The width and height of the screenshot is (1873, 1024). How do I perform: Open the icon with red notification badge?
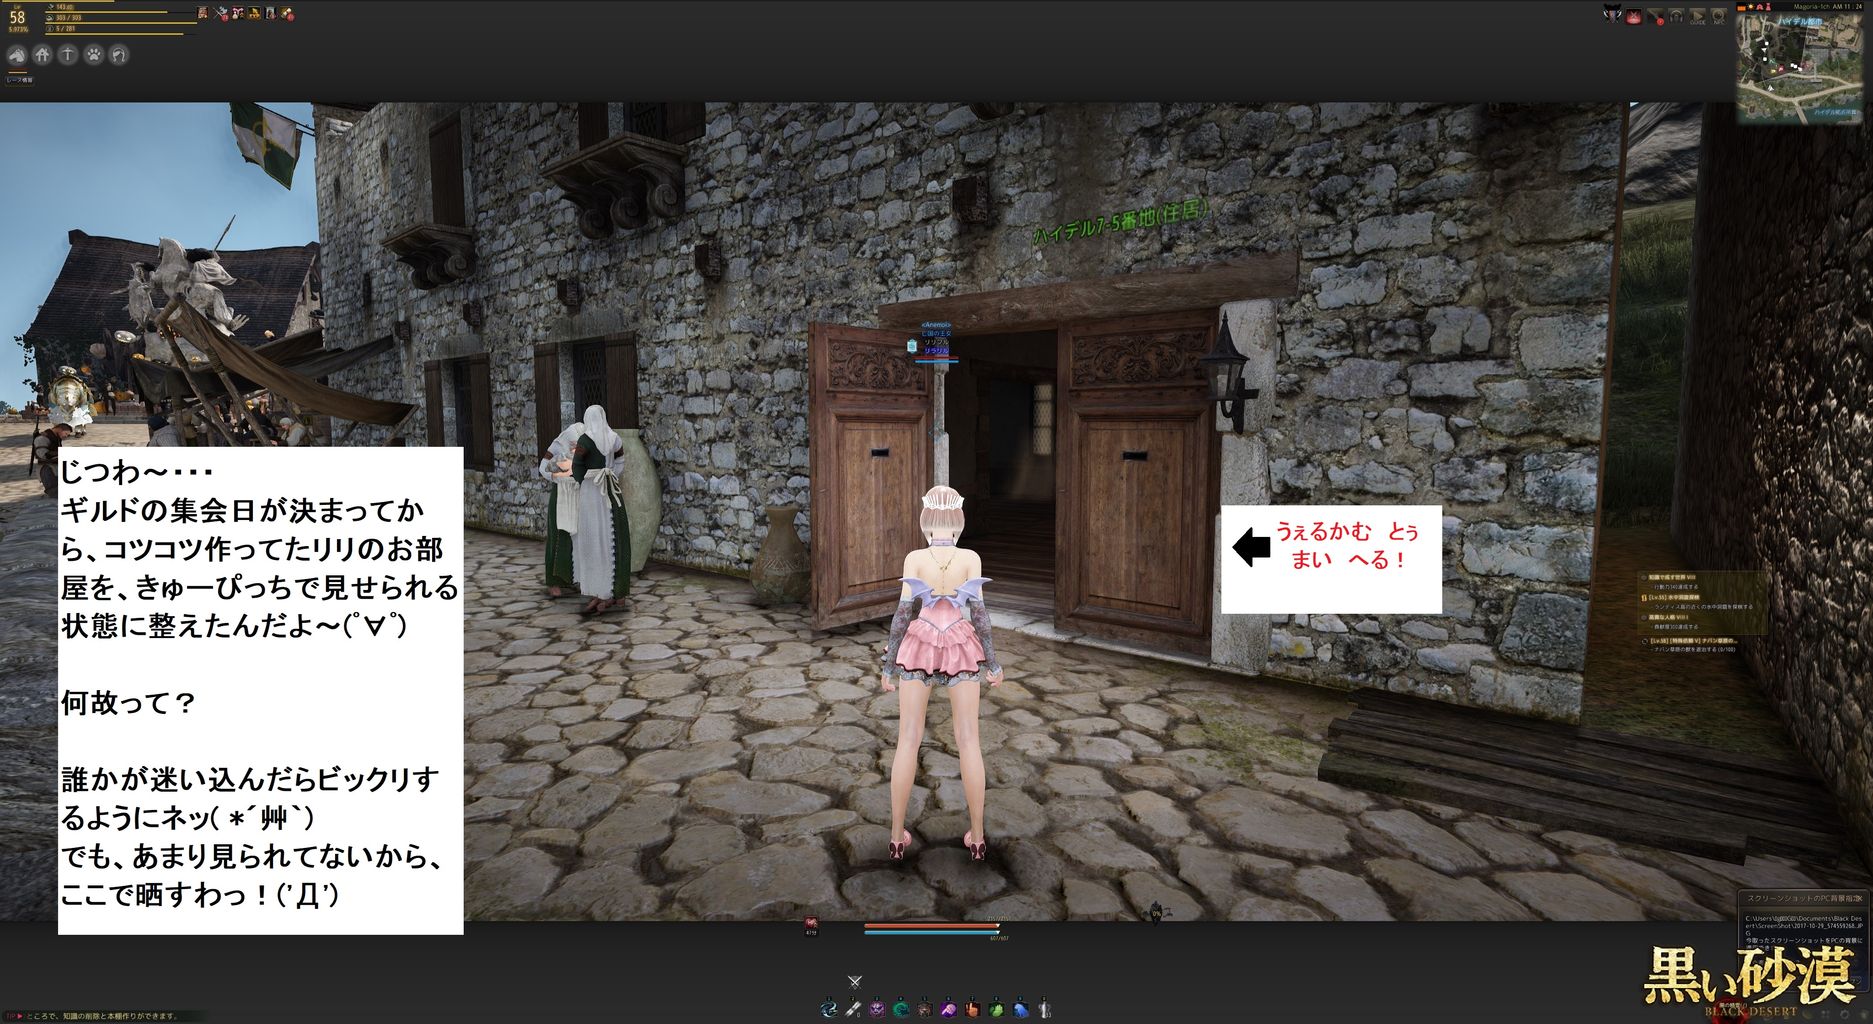(1656, 16)
